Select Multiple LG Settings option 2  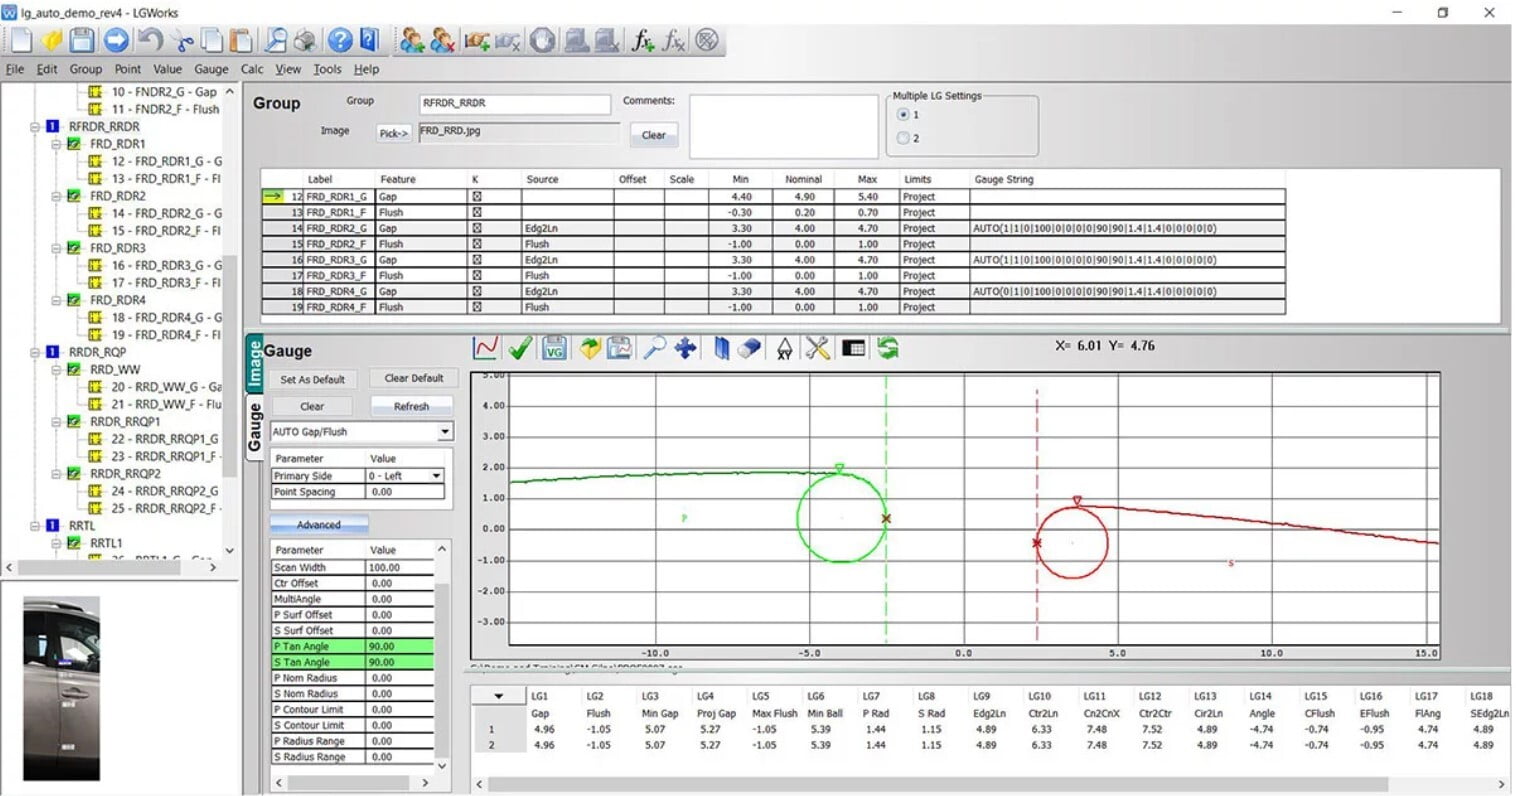click(x=904, y=138)
